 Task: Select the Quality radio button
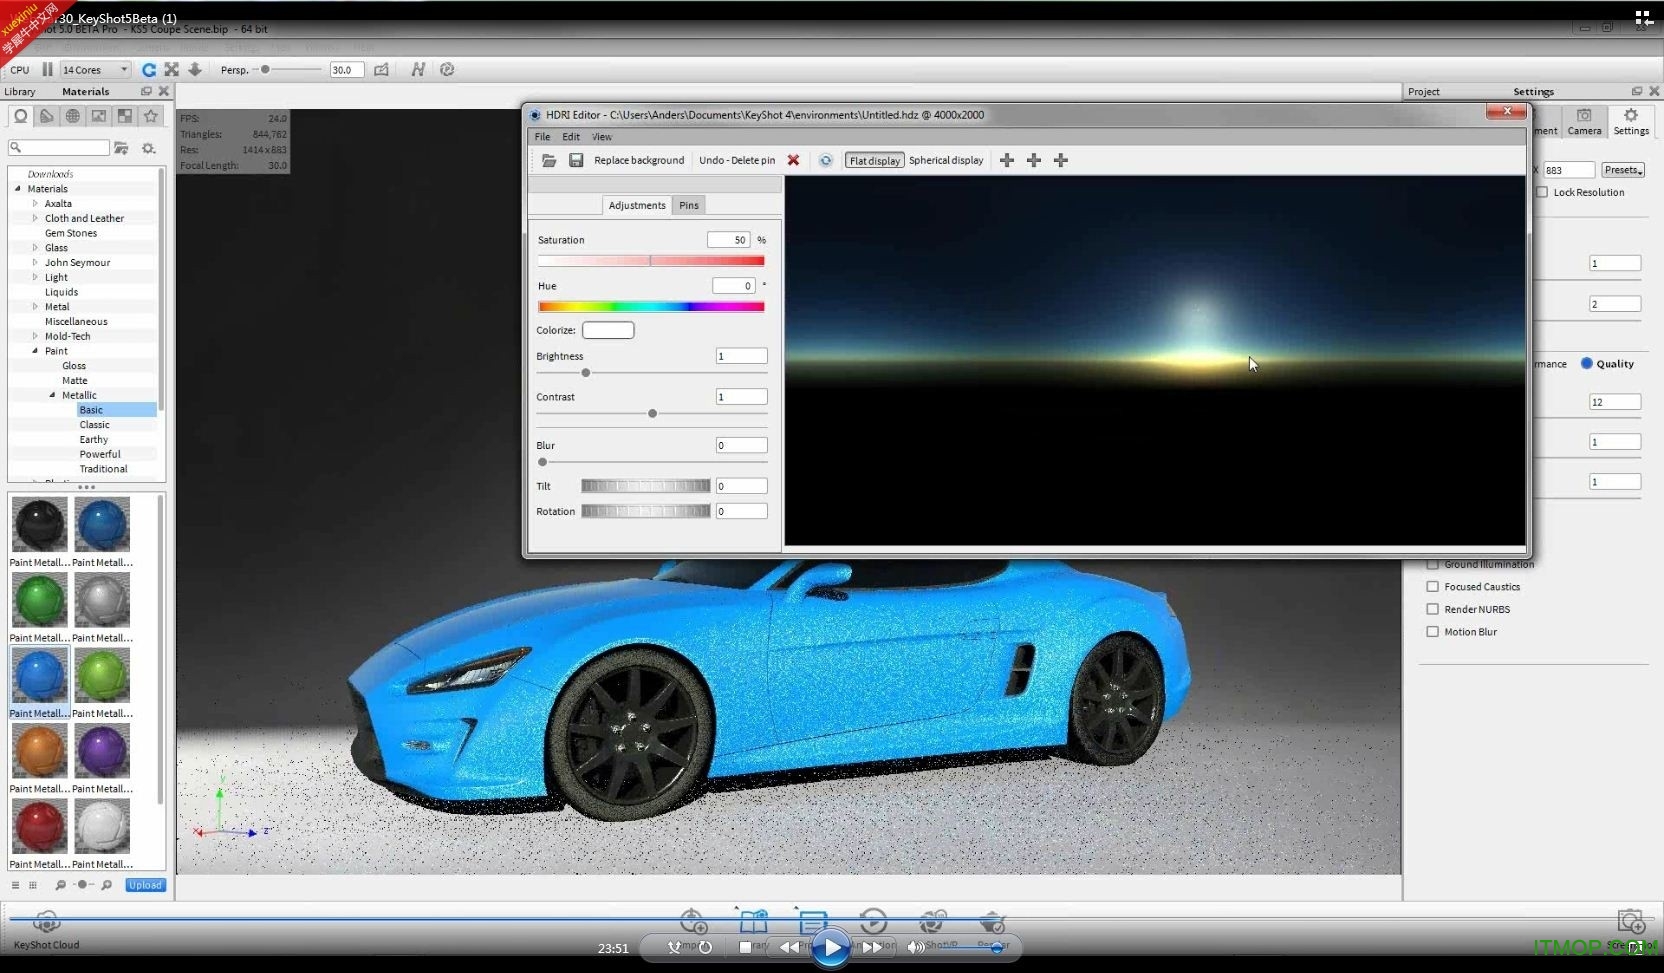point(1586,364)
